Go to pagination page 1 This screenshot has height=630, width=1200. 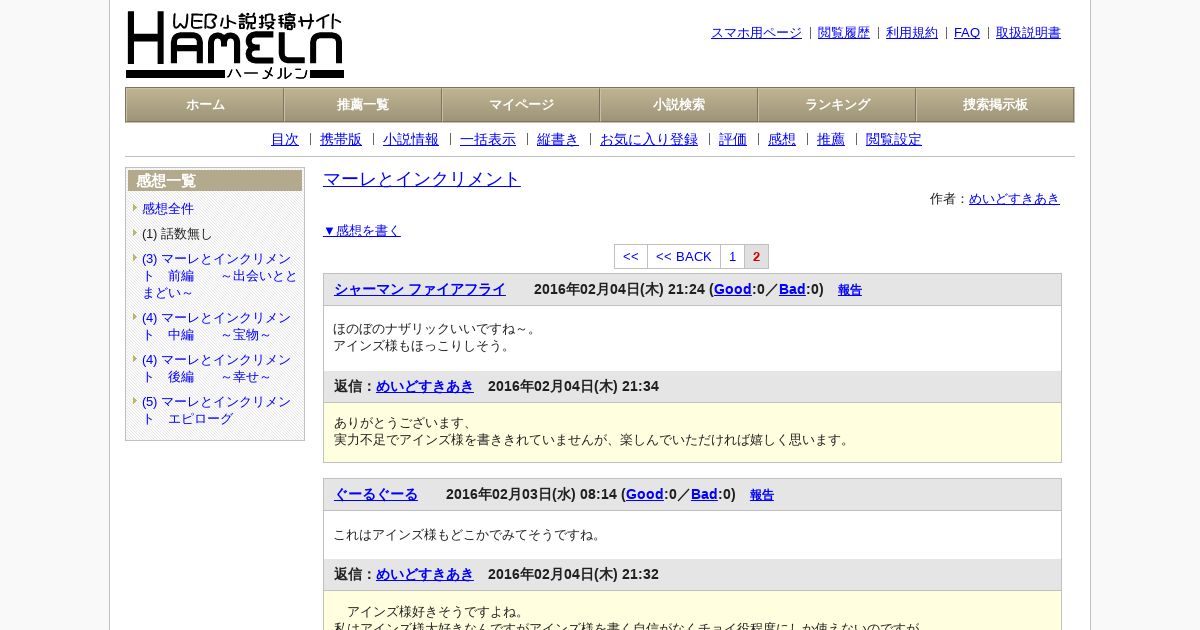point(733,257)
